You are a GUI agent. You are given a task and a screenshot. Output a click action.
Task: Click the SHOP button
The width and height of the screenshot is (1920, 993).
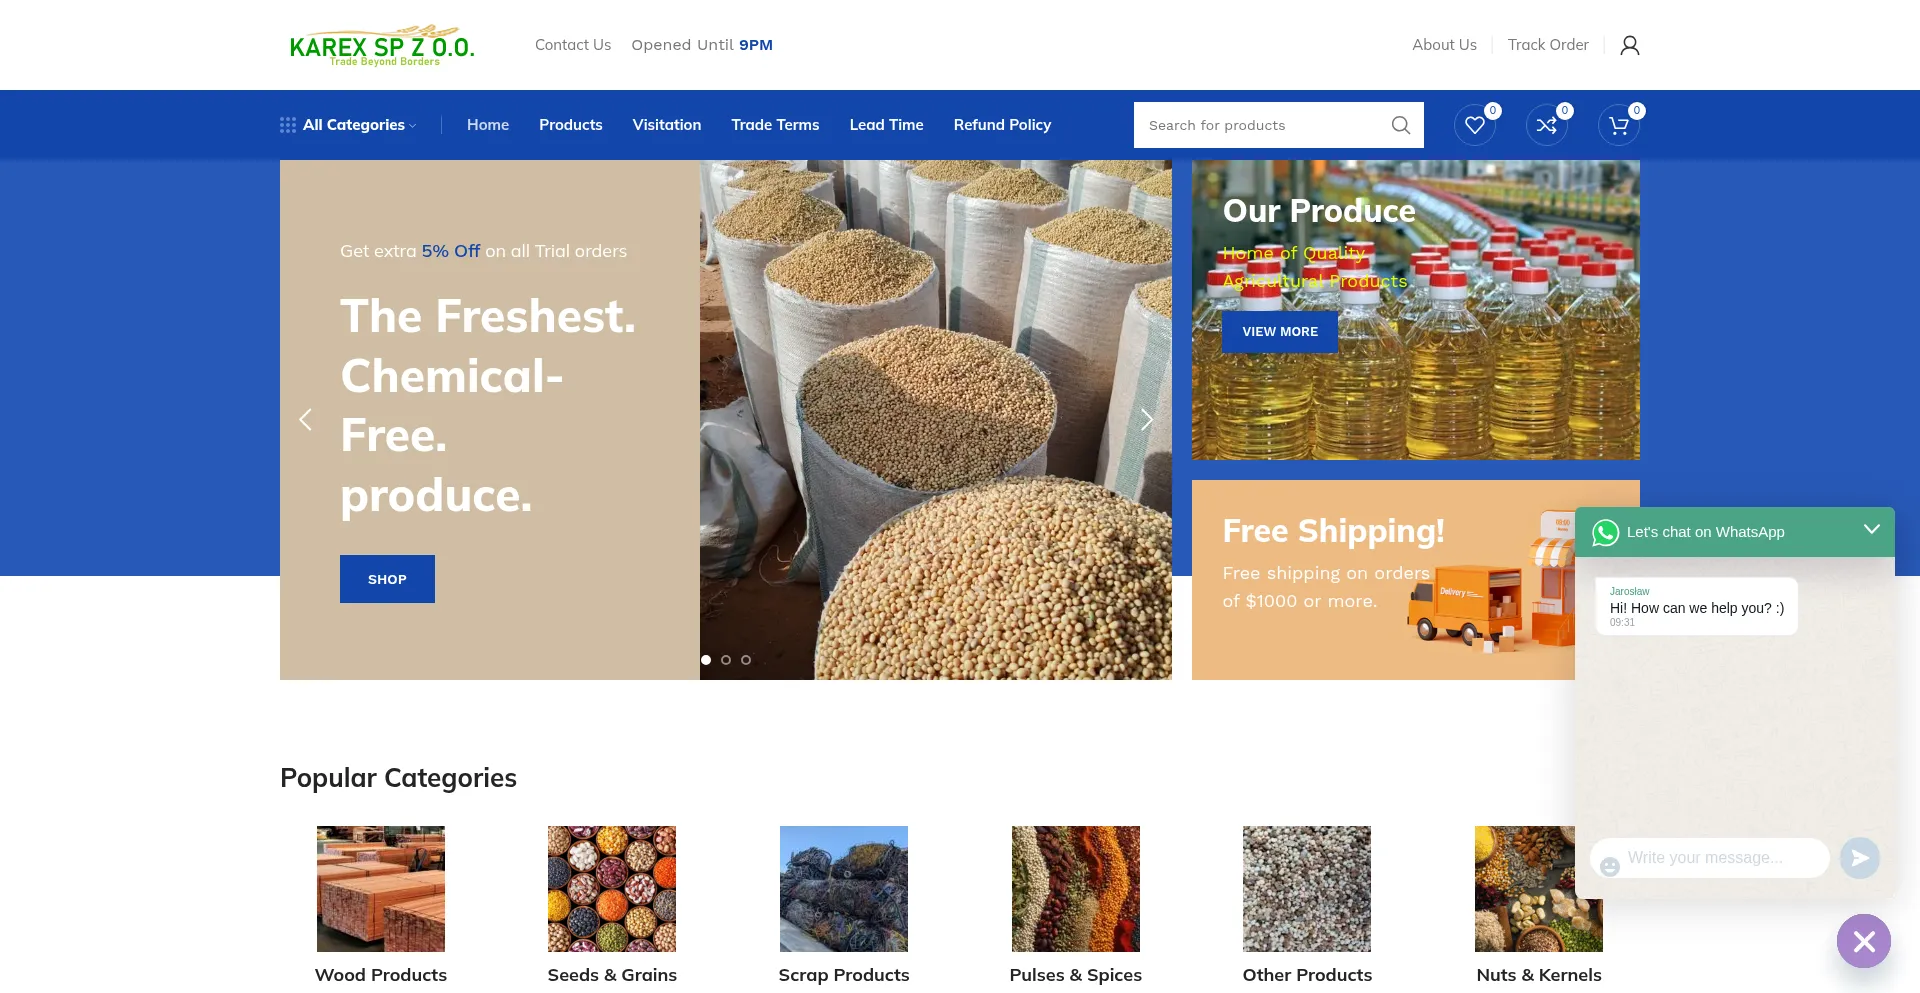[387, 579]
